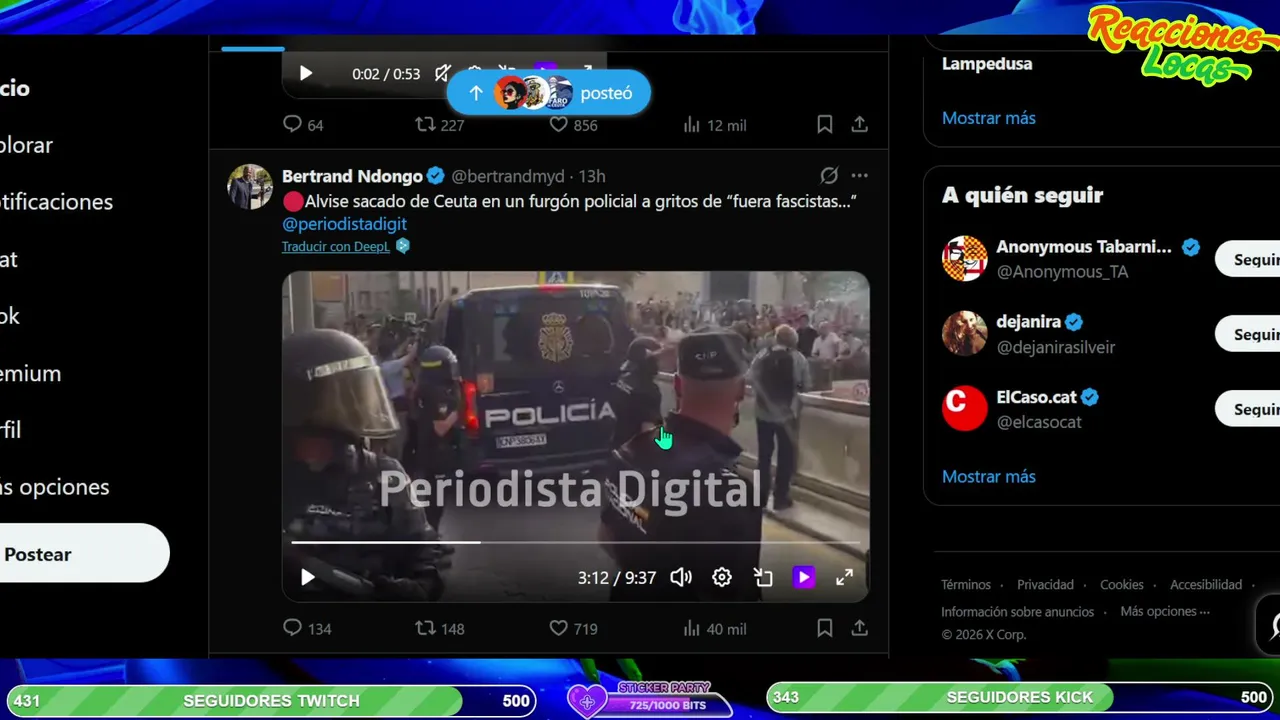The width and height of the screenshot is (1280, 720).
Task: Click dejanira's profile avatar
Action: [965, 333]
